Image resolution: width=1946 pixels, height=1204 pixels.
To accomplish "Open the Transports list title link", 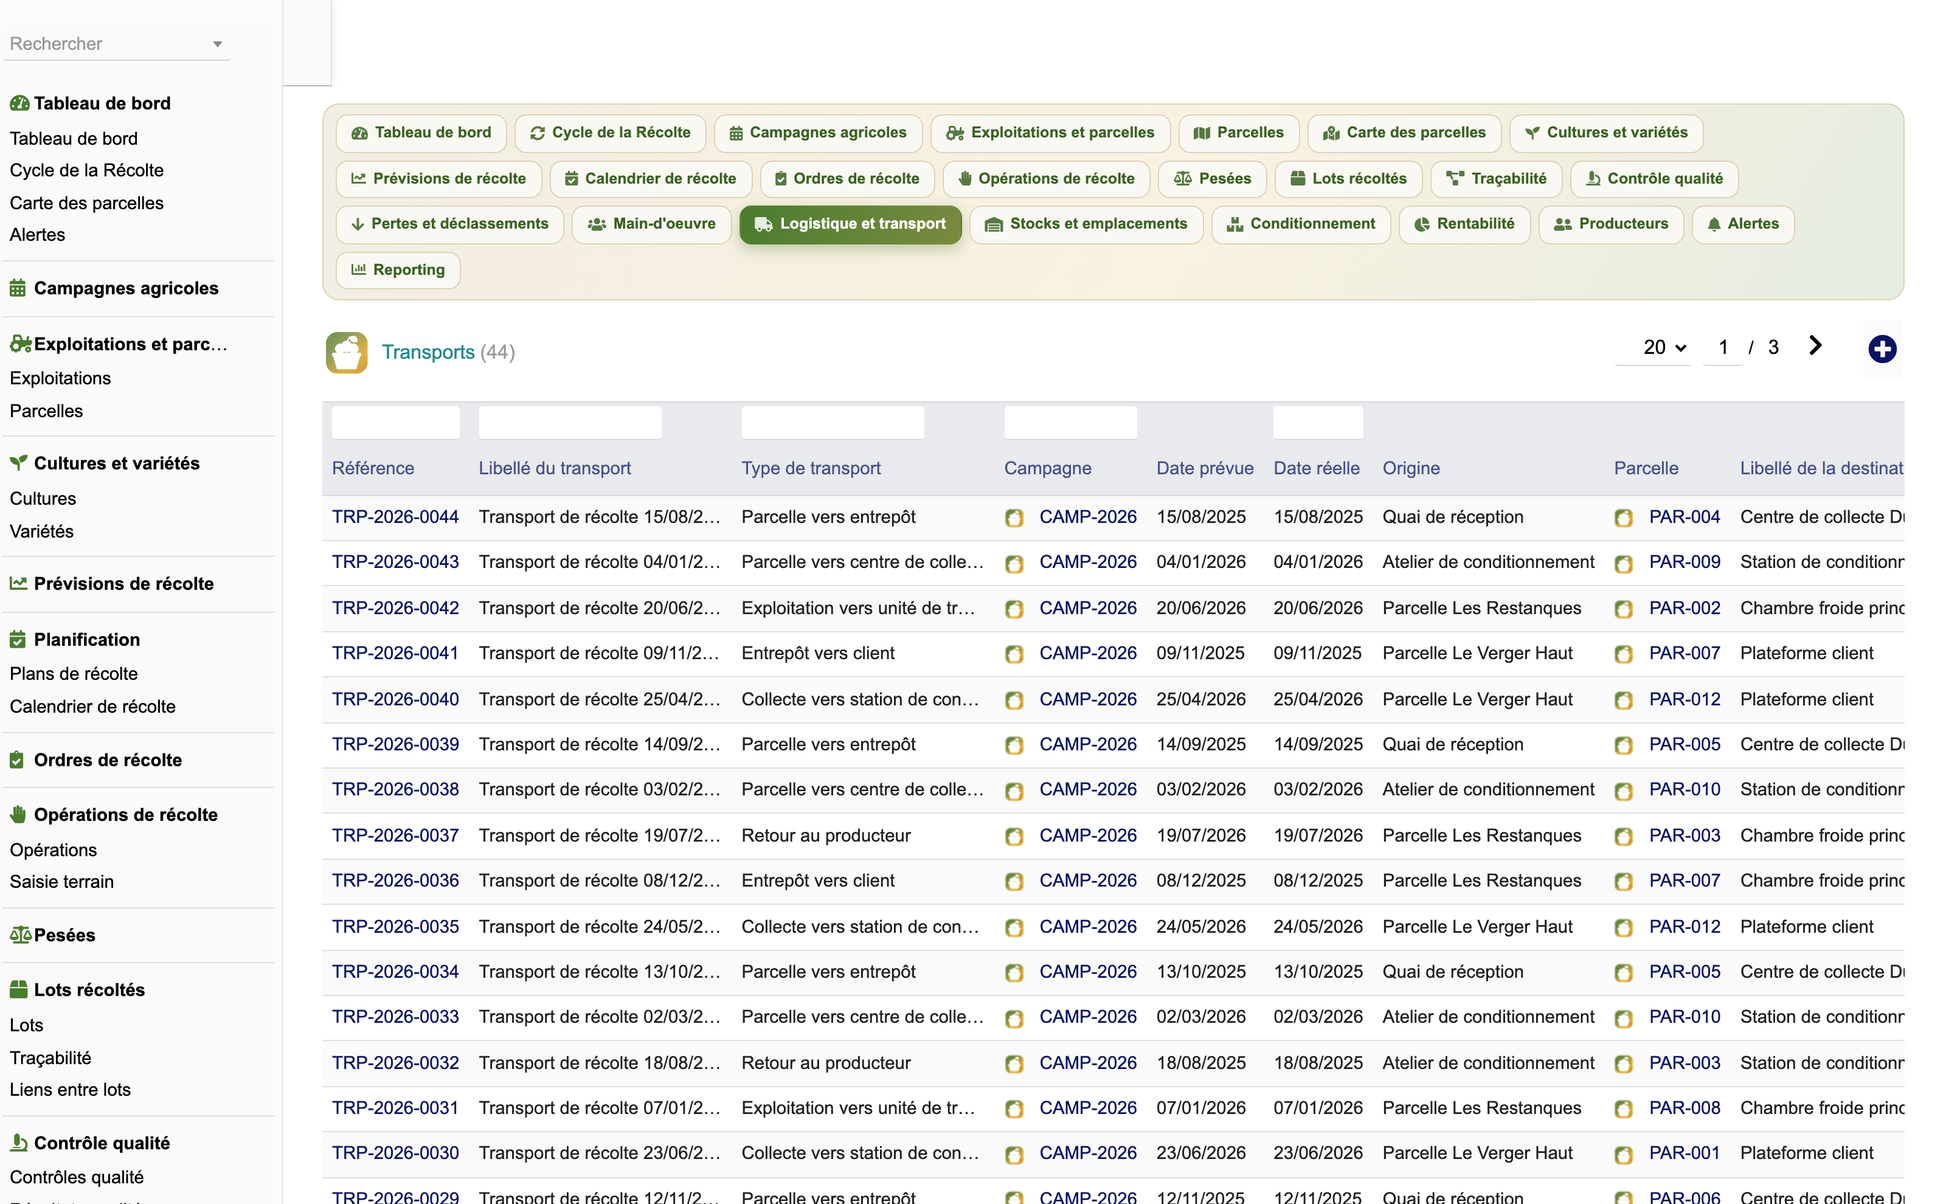I will (x=428, y=352).
